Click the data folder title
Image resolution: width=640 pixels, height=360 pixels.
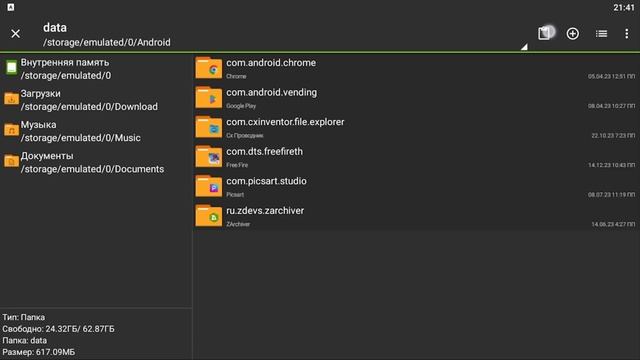[55, 27]
